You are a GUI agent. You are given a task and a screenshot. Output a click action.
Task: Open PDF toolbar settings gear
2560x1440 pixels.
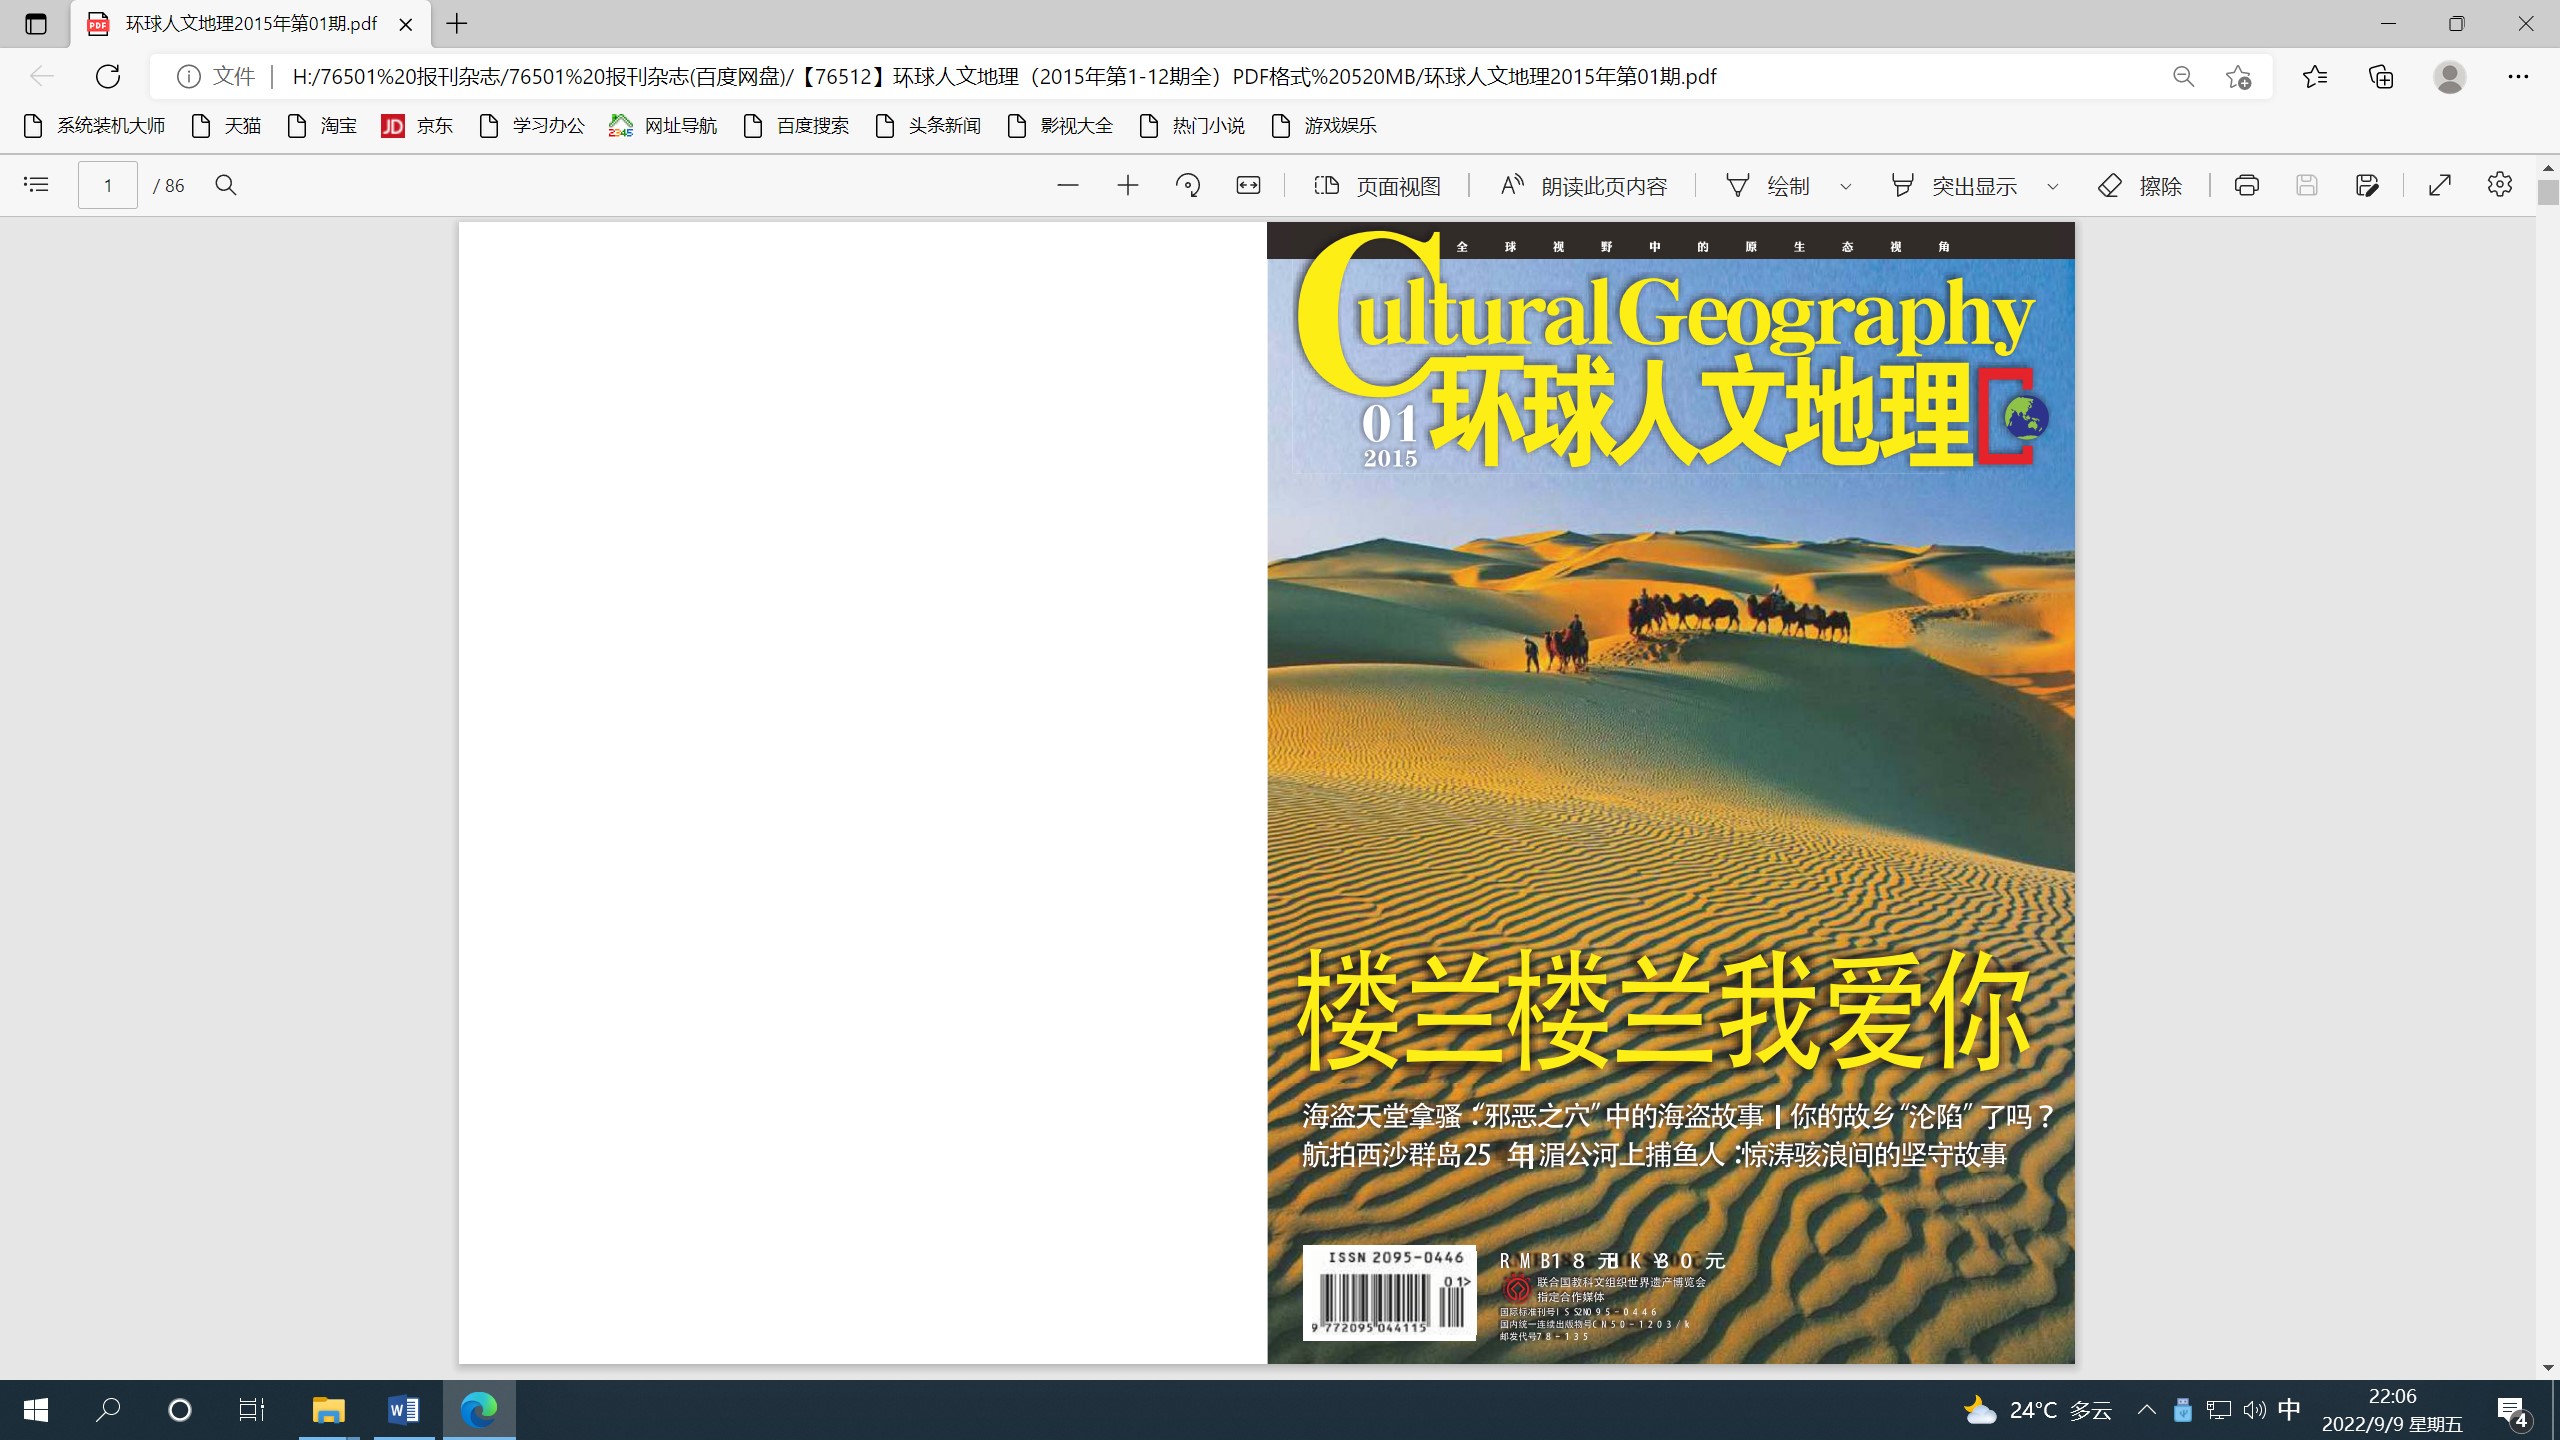(2500, 185)
